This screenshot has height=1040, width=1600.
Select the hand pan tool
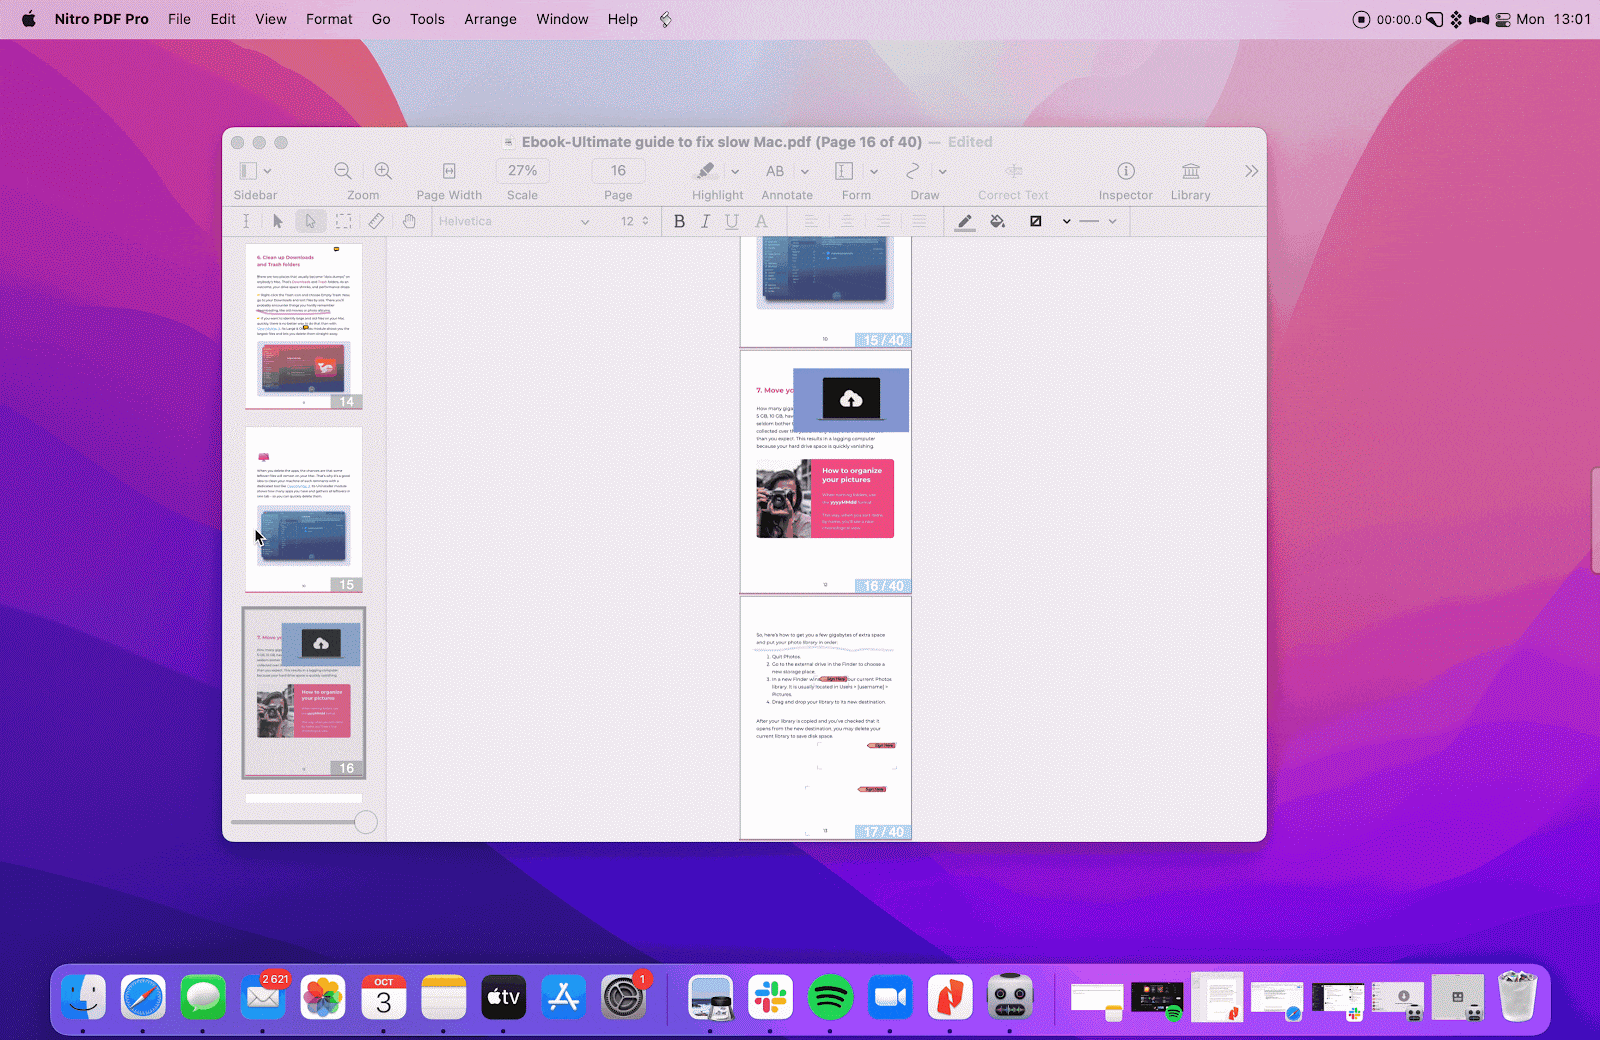click(x=409, y=221)
